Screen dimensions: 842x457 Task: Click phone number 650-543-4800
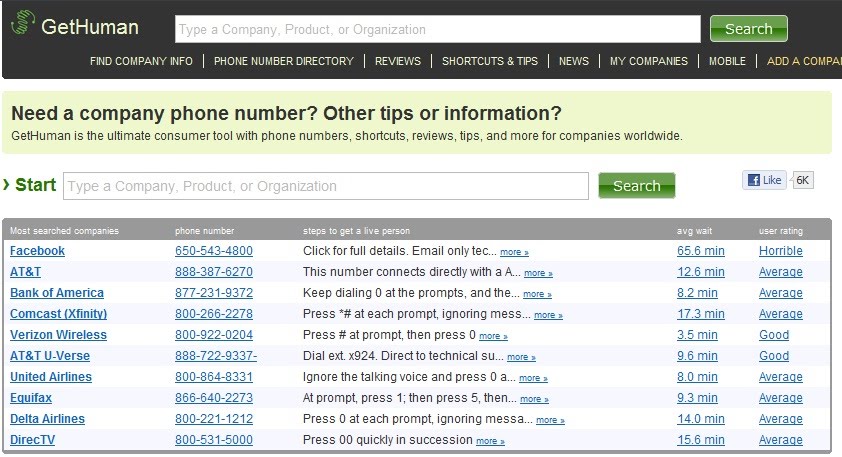click(x=214, y=251)
